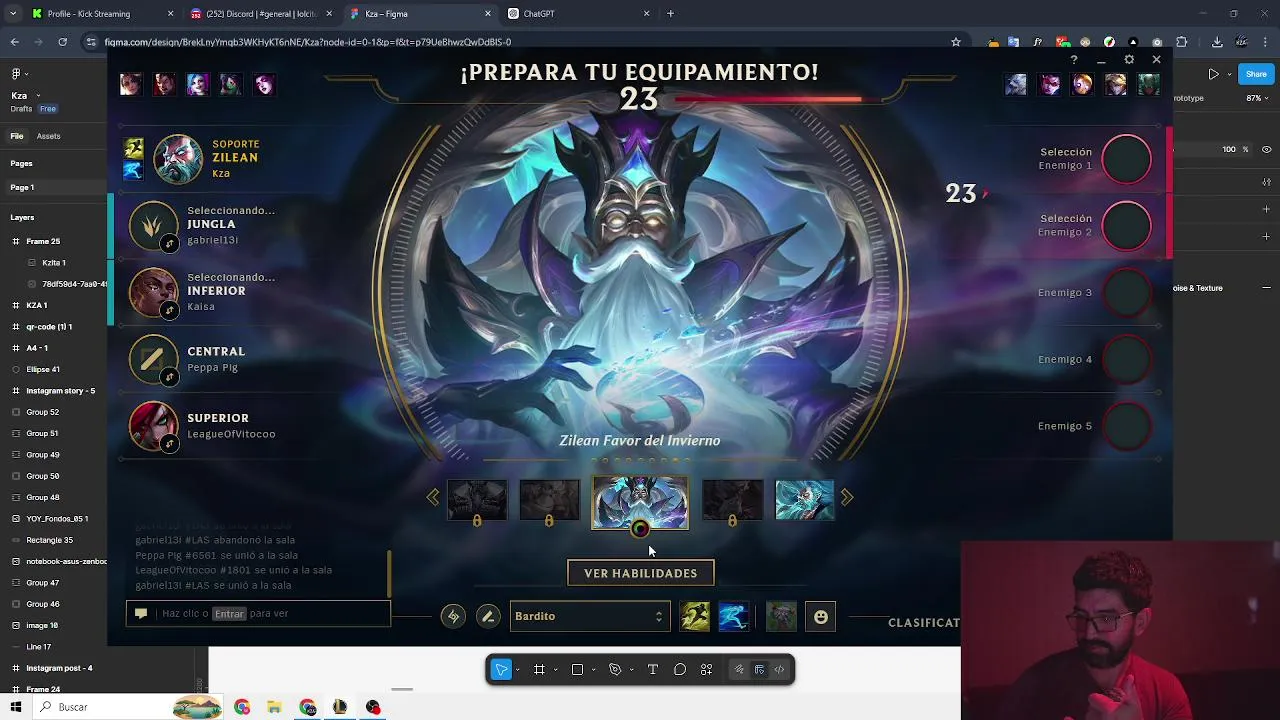
Task: Select the KZA 1 layer
Action: tap(37, 305)
